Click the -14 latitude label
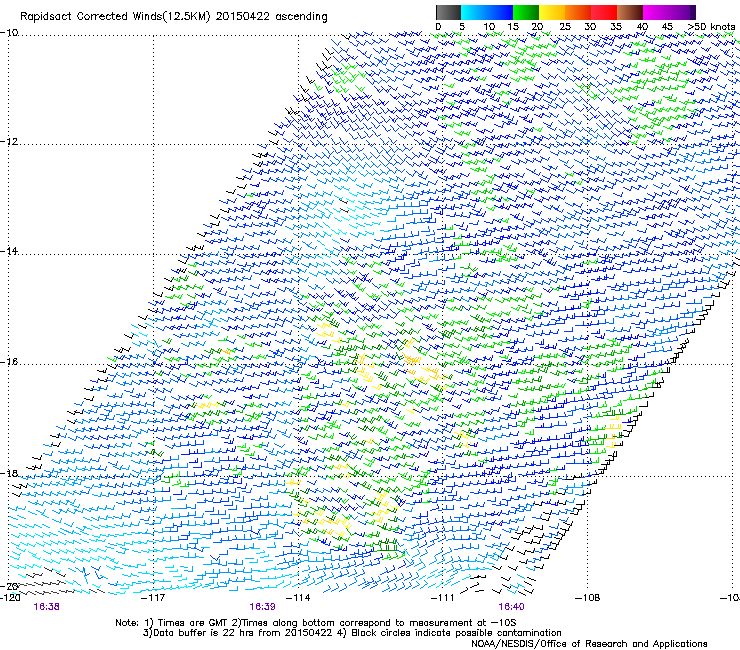Image resolution: width=740 pixels, height=650 pixels. (x=9, y=251)
